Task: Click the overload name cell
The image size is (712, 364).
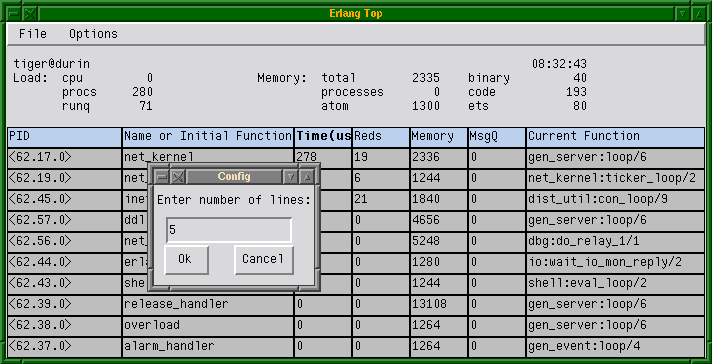Action: coord(208,325)
